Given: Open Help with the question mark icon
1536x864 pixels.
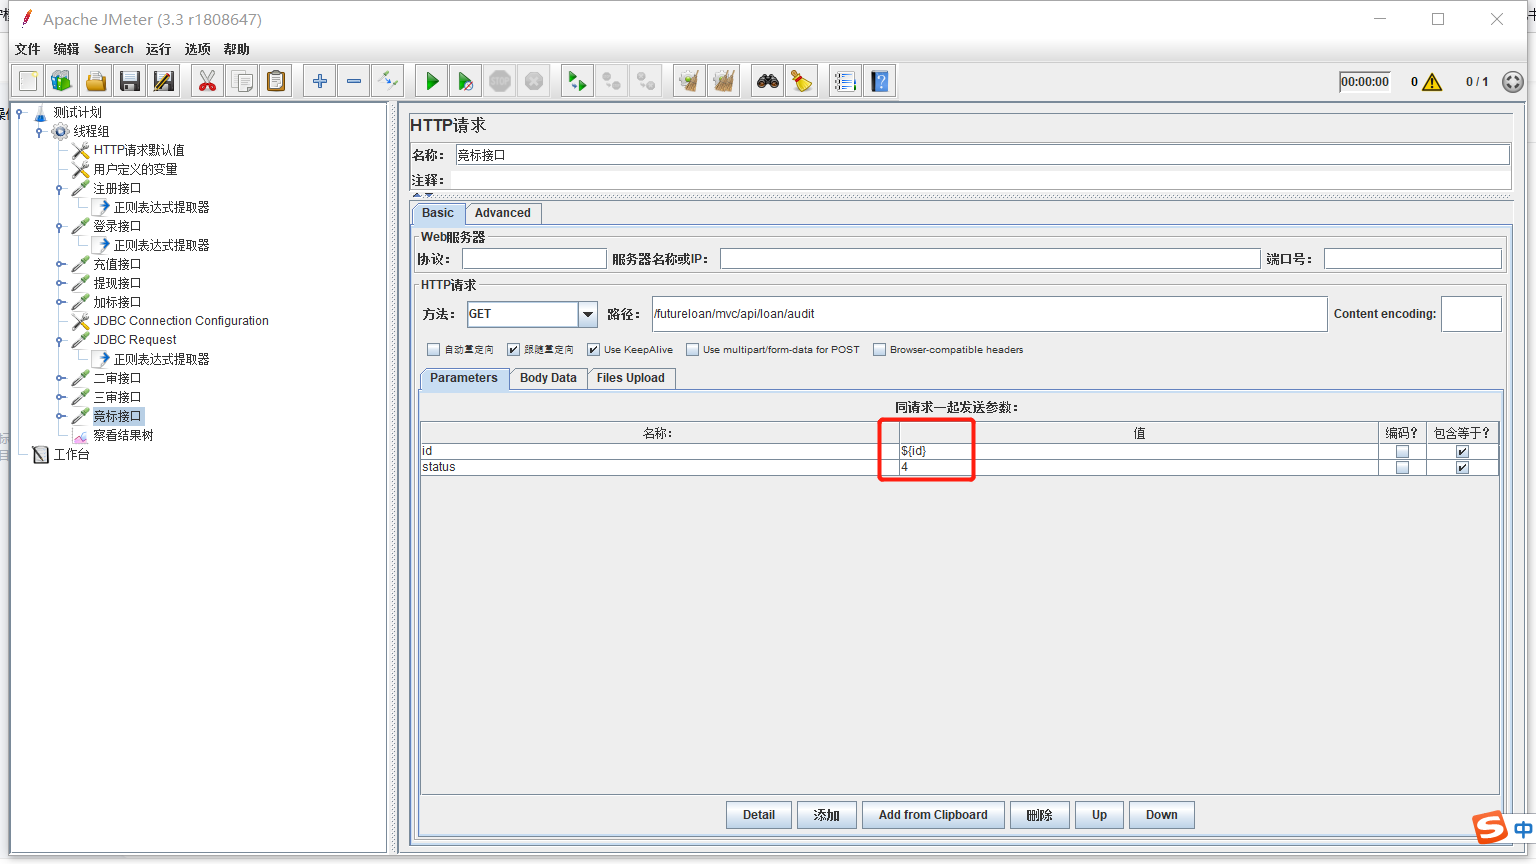Looking at the screenshot, I should click(879, 81).
